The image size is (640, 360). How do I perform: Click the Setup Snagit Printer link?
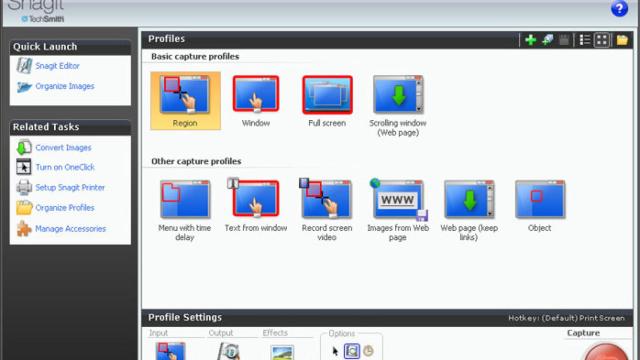pos(70,188)
